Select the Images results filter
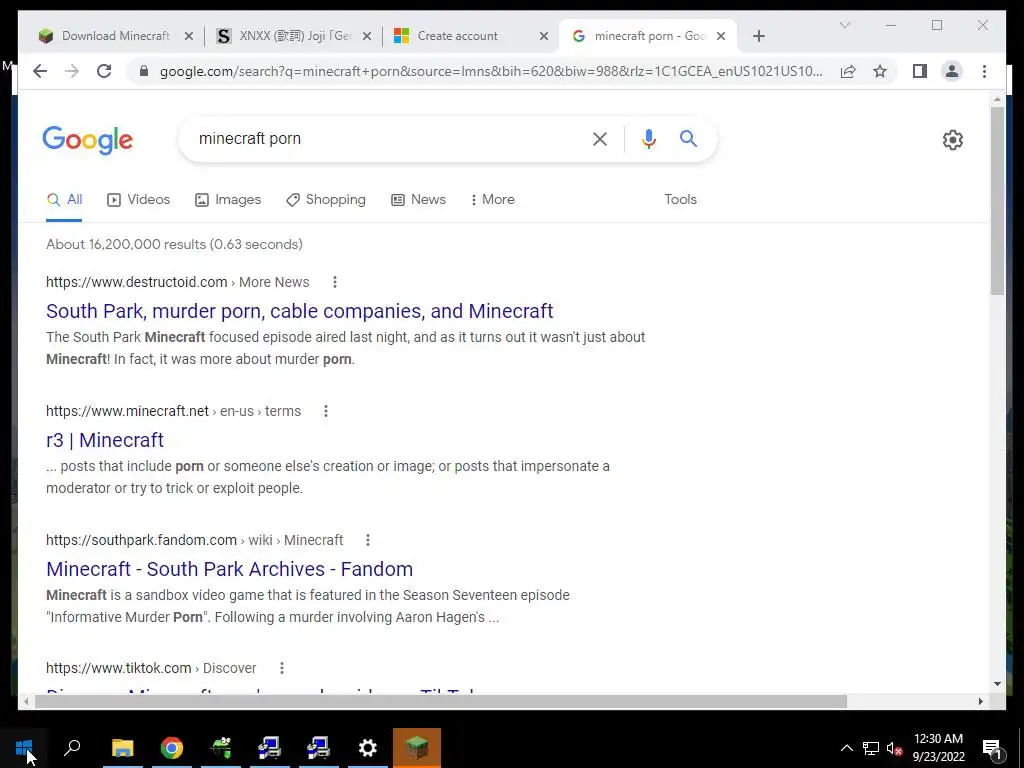 pyautogui.click(x=228, y=200)
